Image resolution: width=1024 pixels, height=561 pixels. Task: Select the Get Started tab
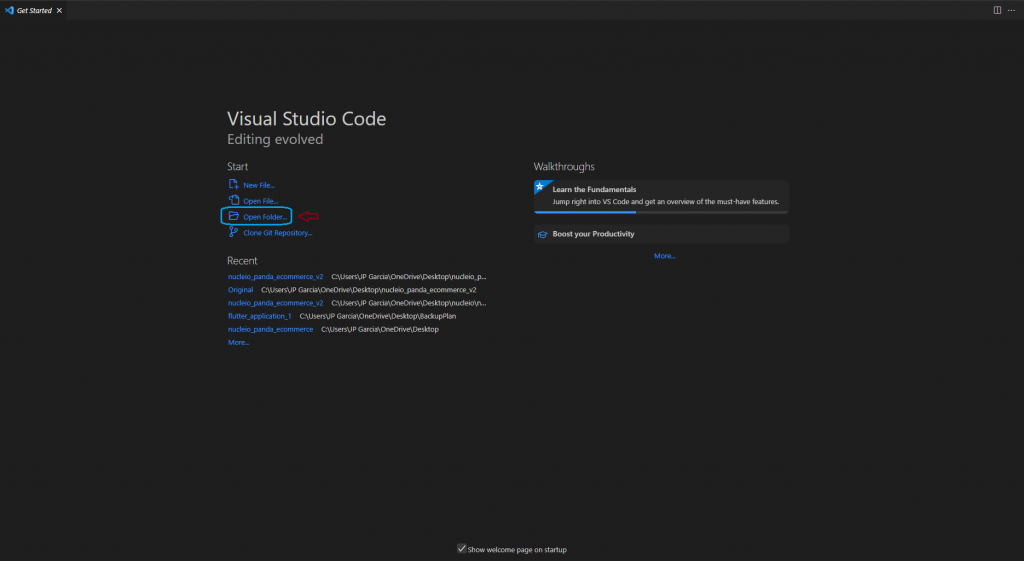pyautogui.click(x=33, y=10)
